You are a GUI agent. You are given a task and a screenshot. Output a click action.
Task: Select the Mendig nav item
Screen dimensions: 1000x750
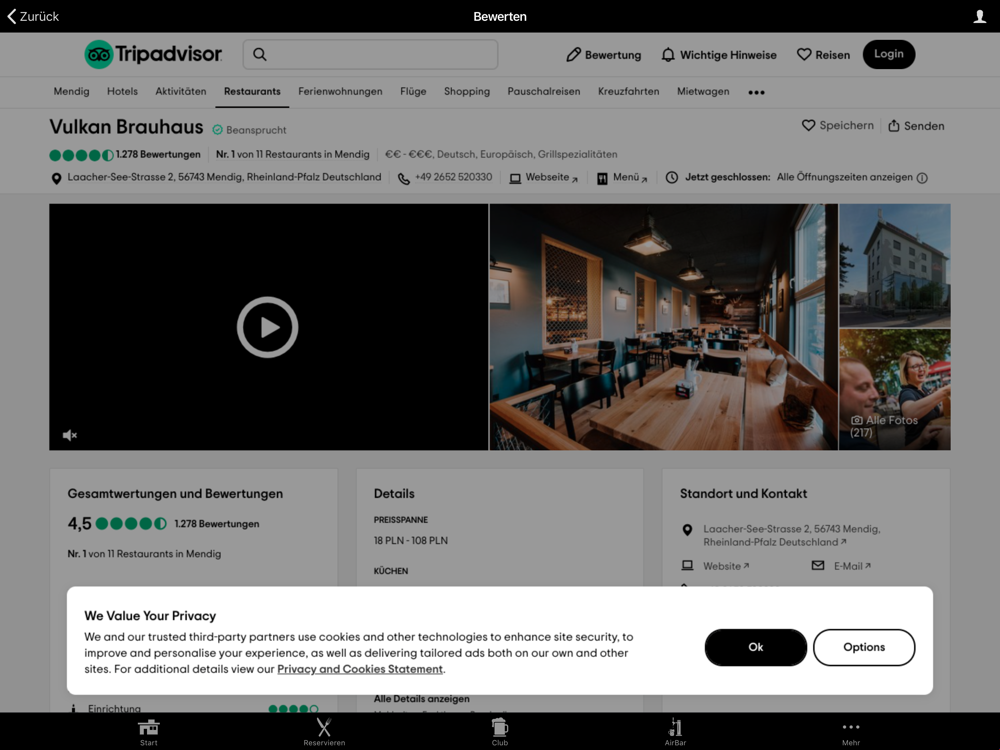point(71,91)
